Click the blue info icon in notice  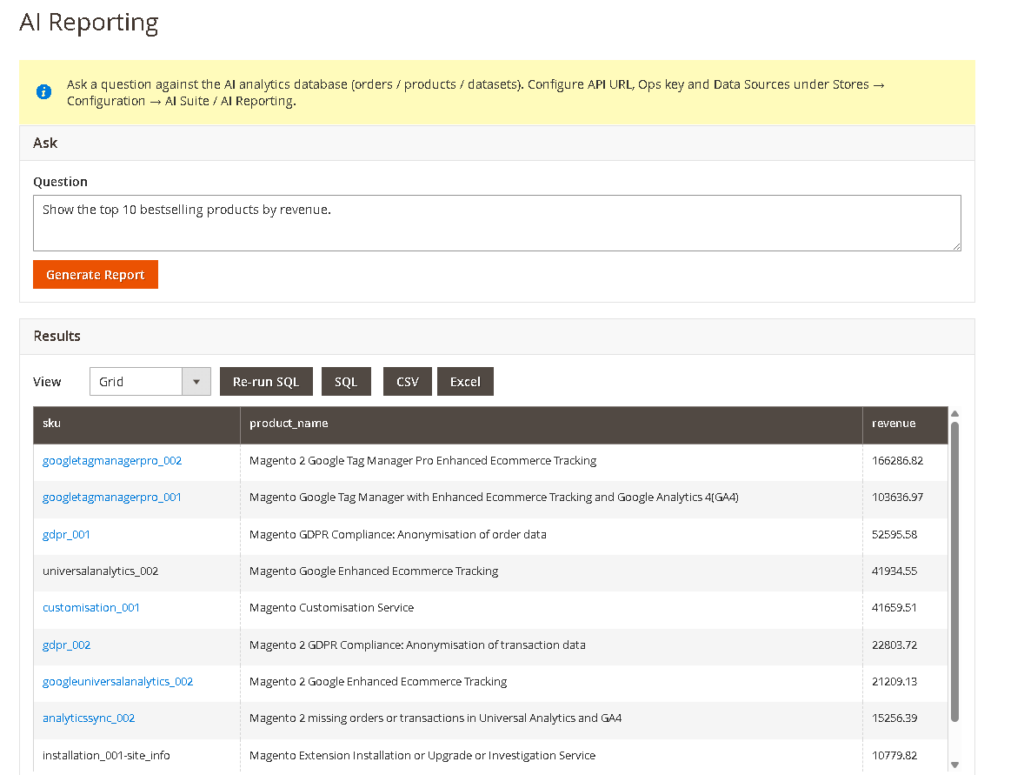tap(44, 92)
